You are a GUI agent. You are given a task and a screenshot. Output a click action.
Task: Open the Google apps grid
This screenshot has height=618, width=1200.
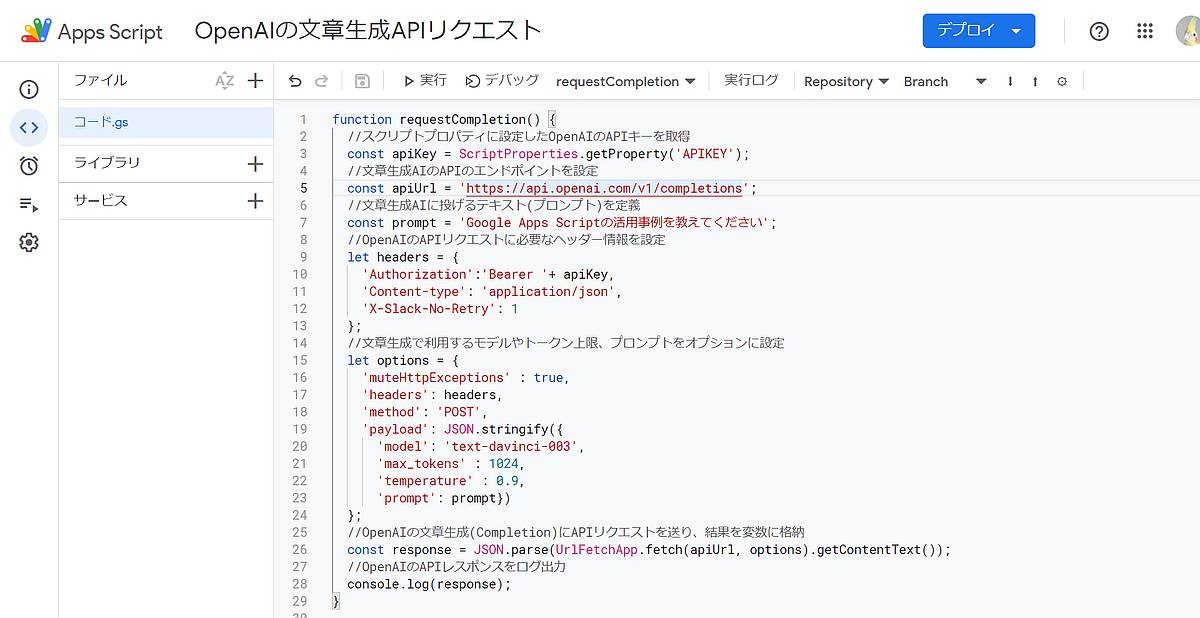1145,31
